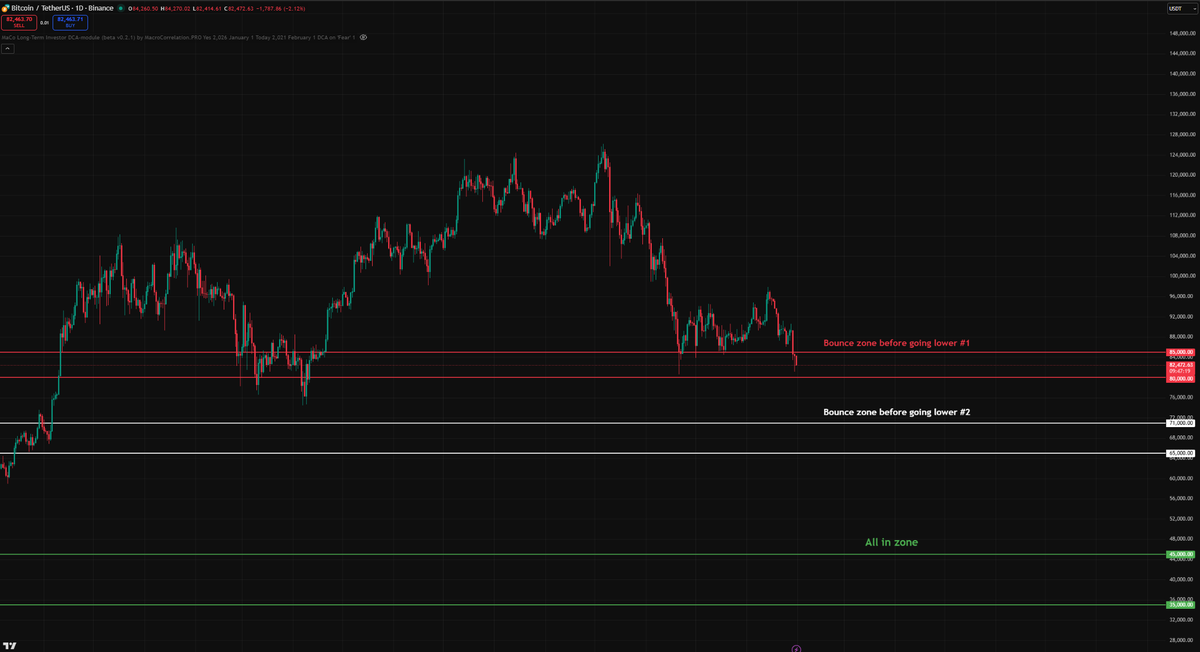Click the red SELL 82,463.70 button
This screenshot has height=652, width=1200.
22,23
